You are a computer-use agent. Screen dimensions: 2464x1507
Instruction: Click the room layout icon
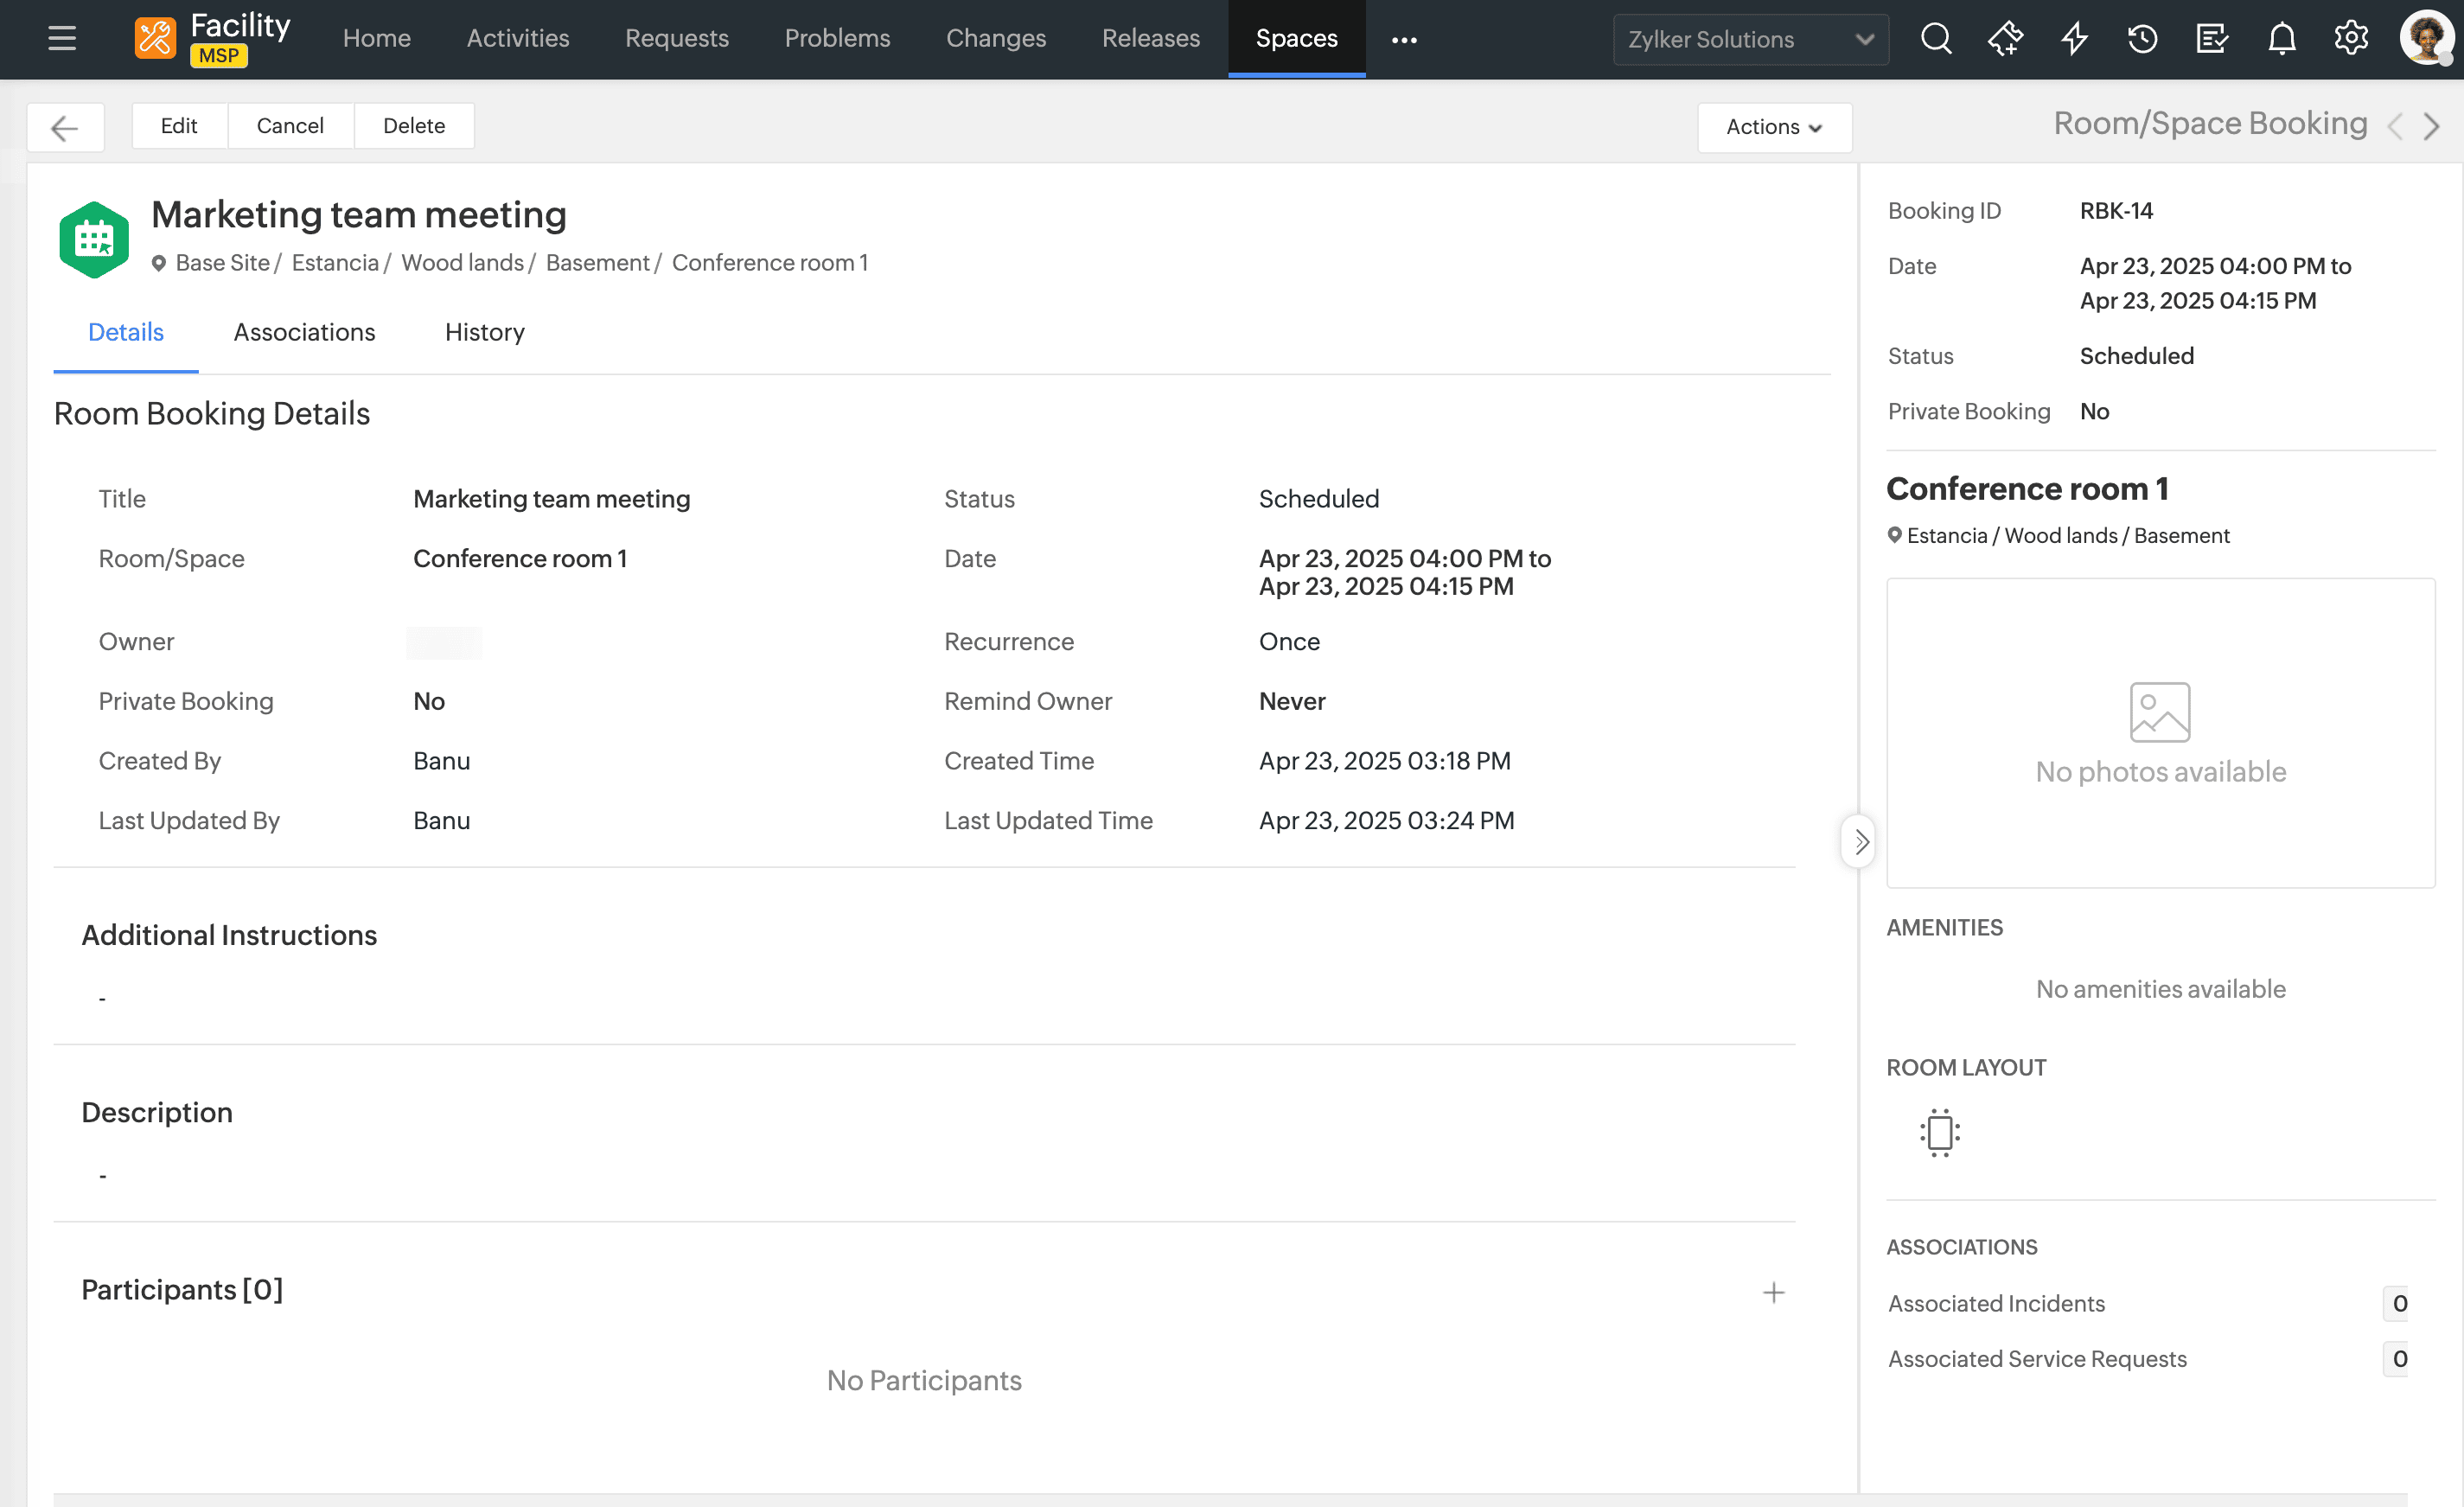click(1939, 1132)
